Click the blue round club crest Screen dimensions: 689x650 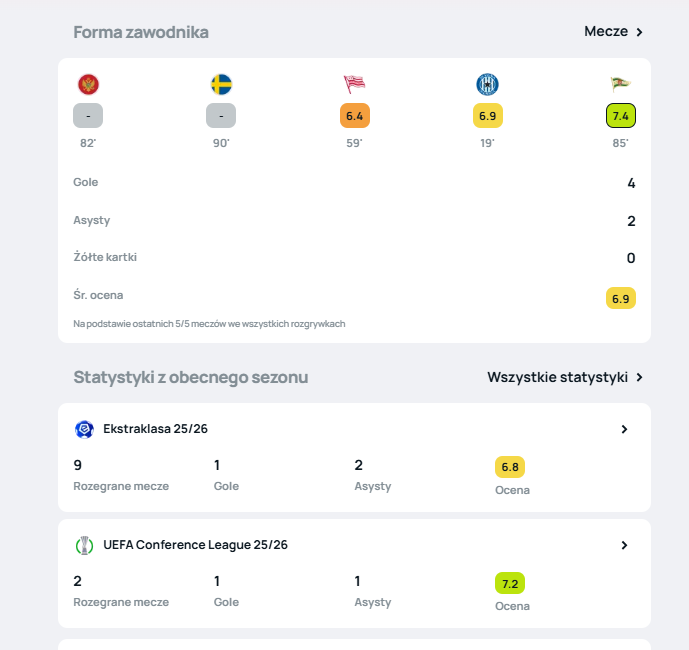[x=487, y=85]
